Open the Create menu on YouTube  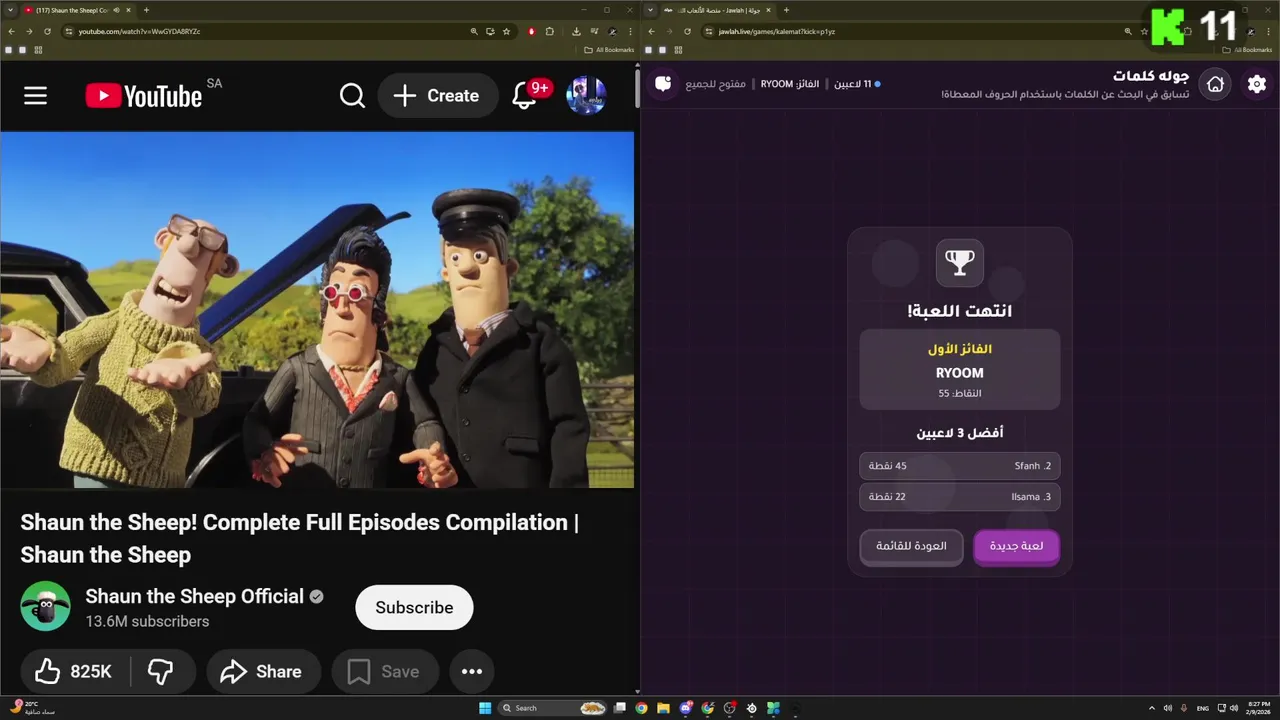click(x=437, y=95)
